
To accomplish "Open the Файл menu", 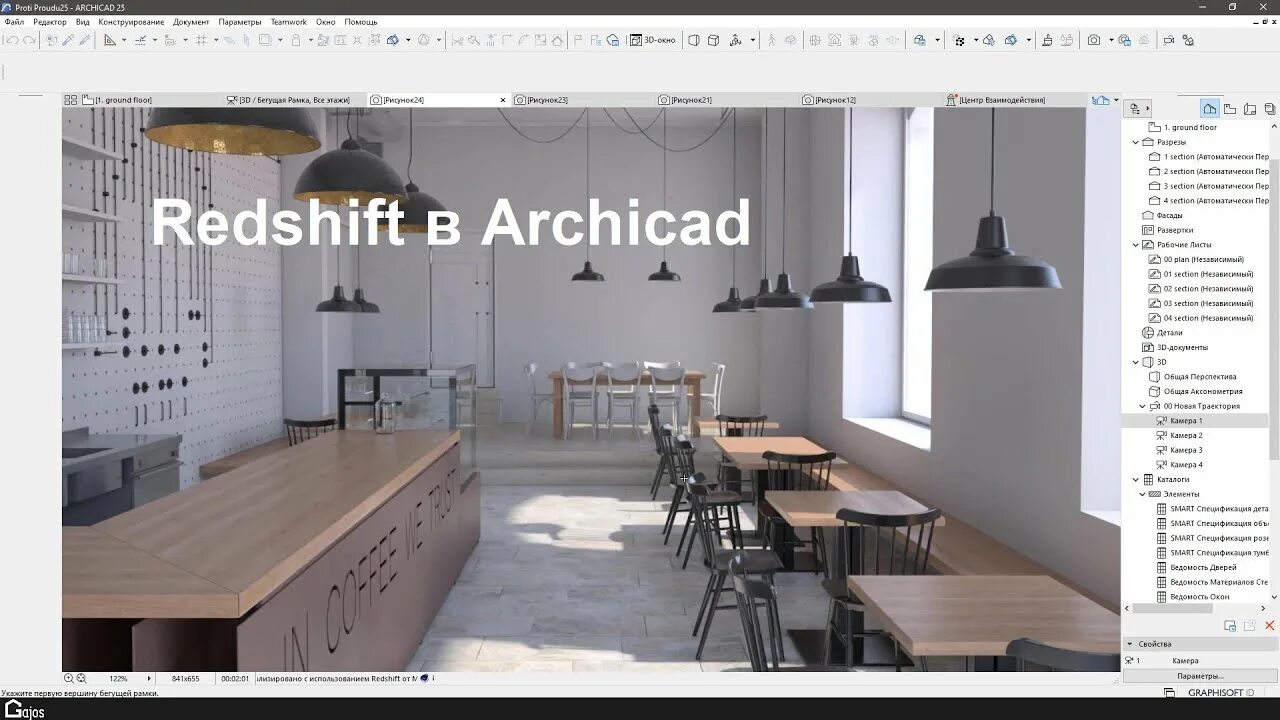I will pyautogui.click(x=14, y=22).
